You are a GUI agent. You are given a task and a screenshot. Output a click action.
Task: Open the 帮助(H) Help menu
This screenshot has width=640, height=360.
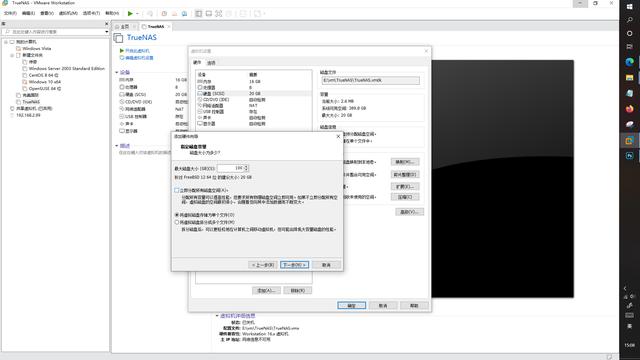[x=112, y=13]
